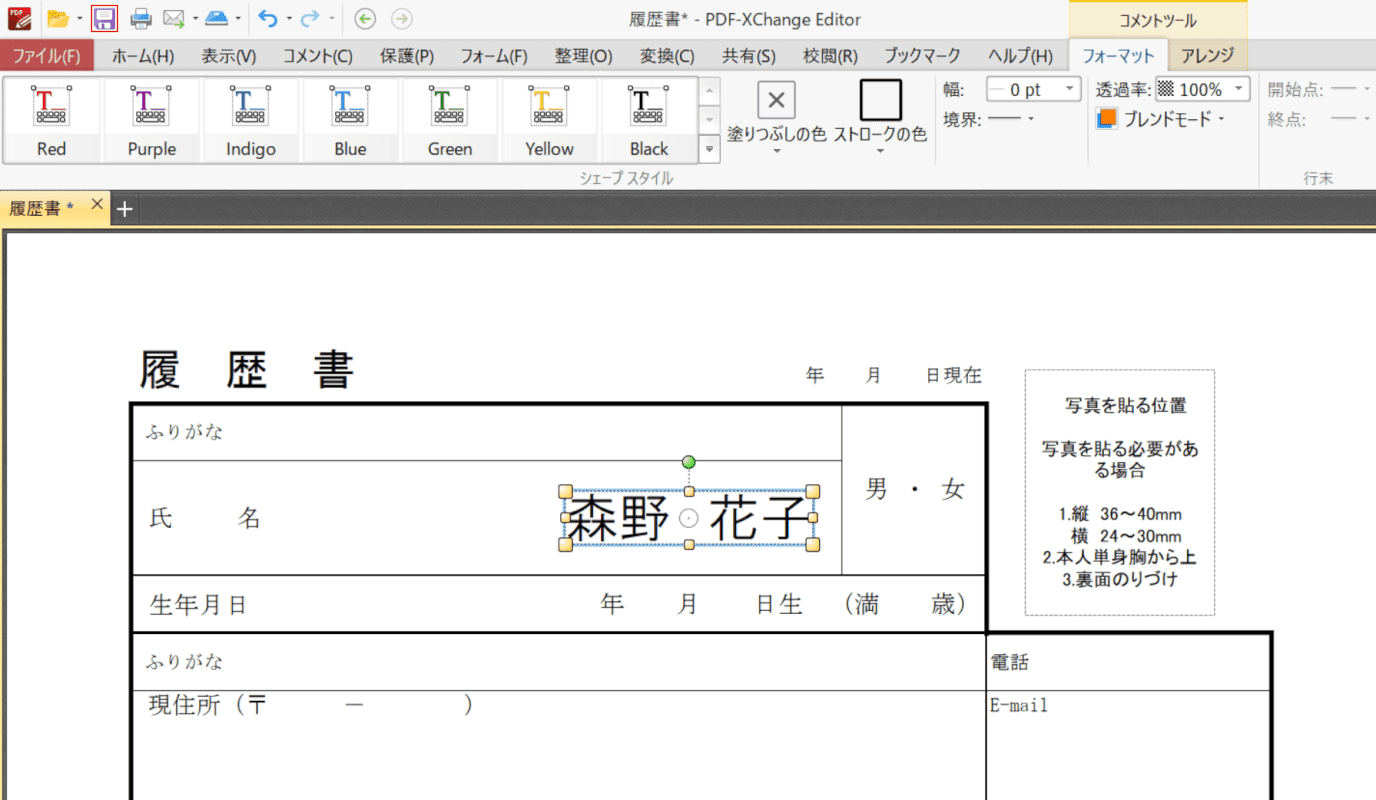Open the 塗りつぶしの色 dropdown arrow

(776, 151)
